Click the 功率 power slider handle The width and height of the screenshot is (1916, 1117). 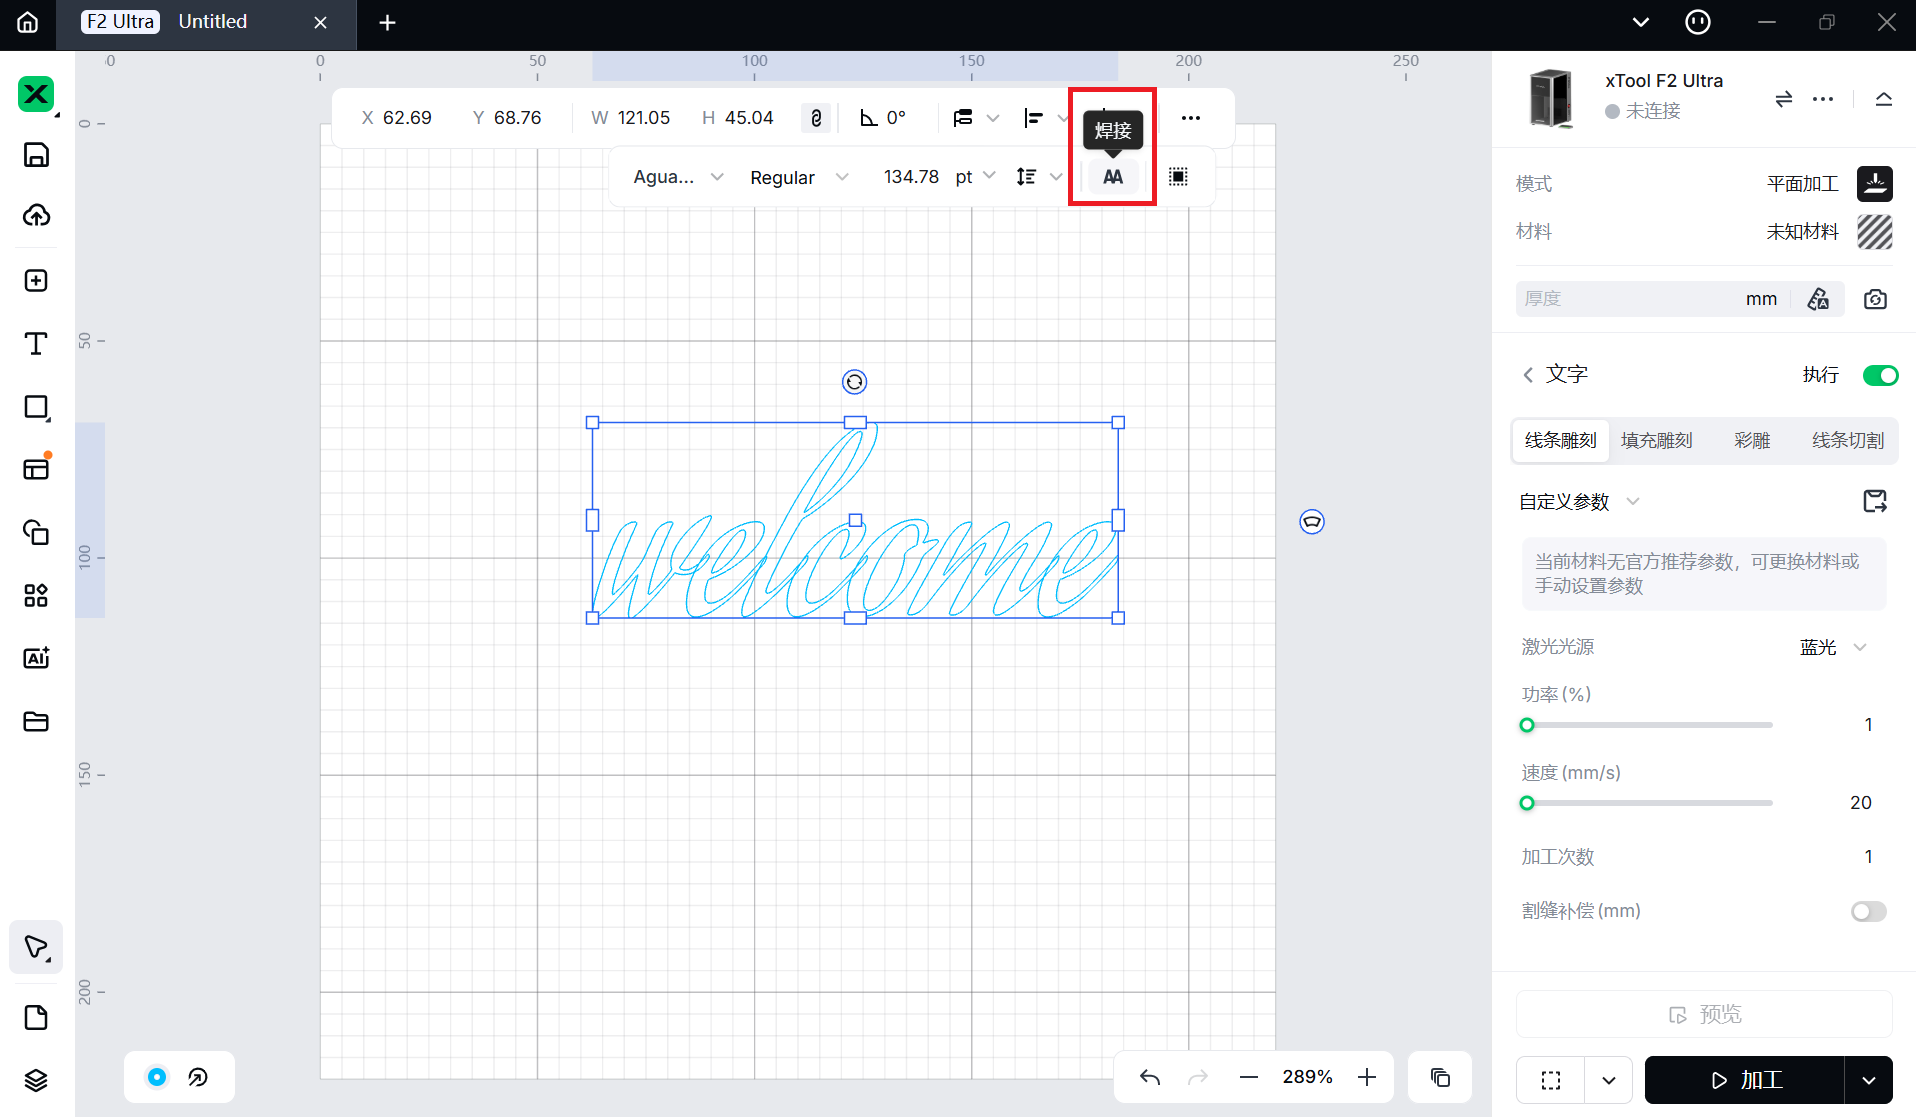pyautogui.click(x=1527, y=725)
